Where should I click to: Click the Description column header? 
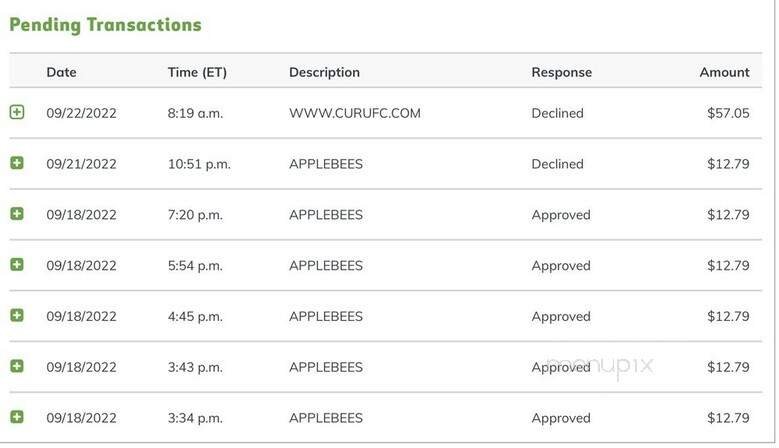pyautogui.click(x=324, y=72)
